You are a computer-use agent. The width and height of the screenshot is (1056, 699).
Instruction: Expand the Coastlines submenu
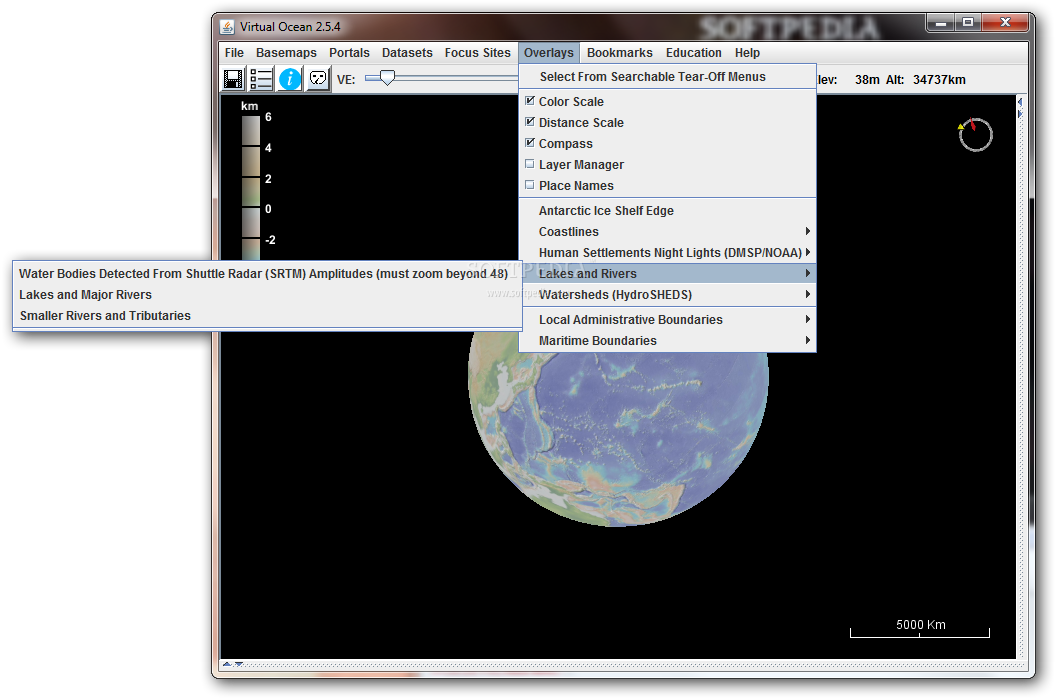[x=667, y=232]
